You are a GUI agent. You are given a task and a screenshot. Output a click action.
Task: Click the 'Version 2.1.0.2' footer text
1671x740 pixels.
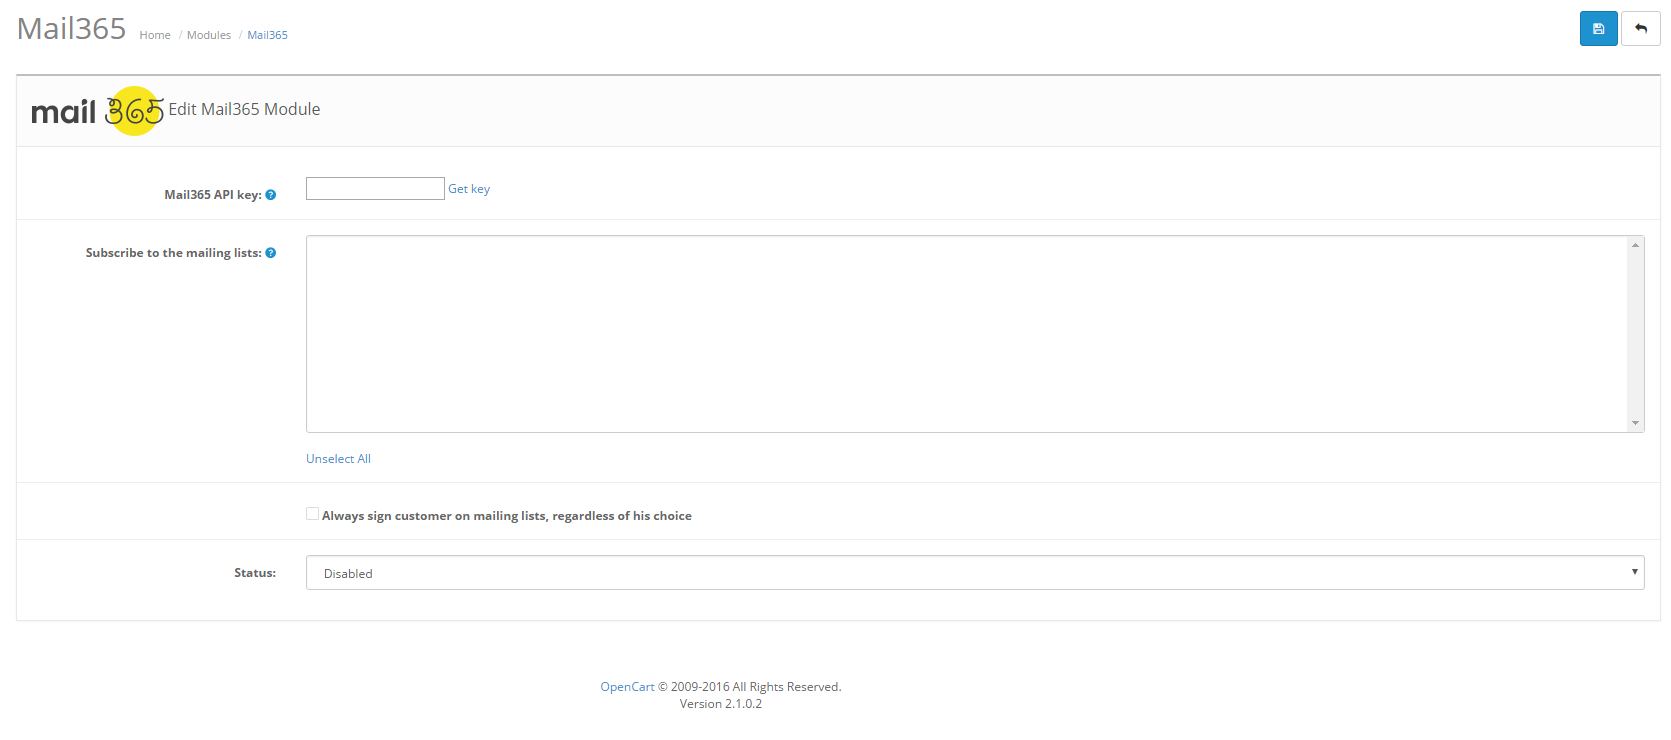(x=721, y=704)
